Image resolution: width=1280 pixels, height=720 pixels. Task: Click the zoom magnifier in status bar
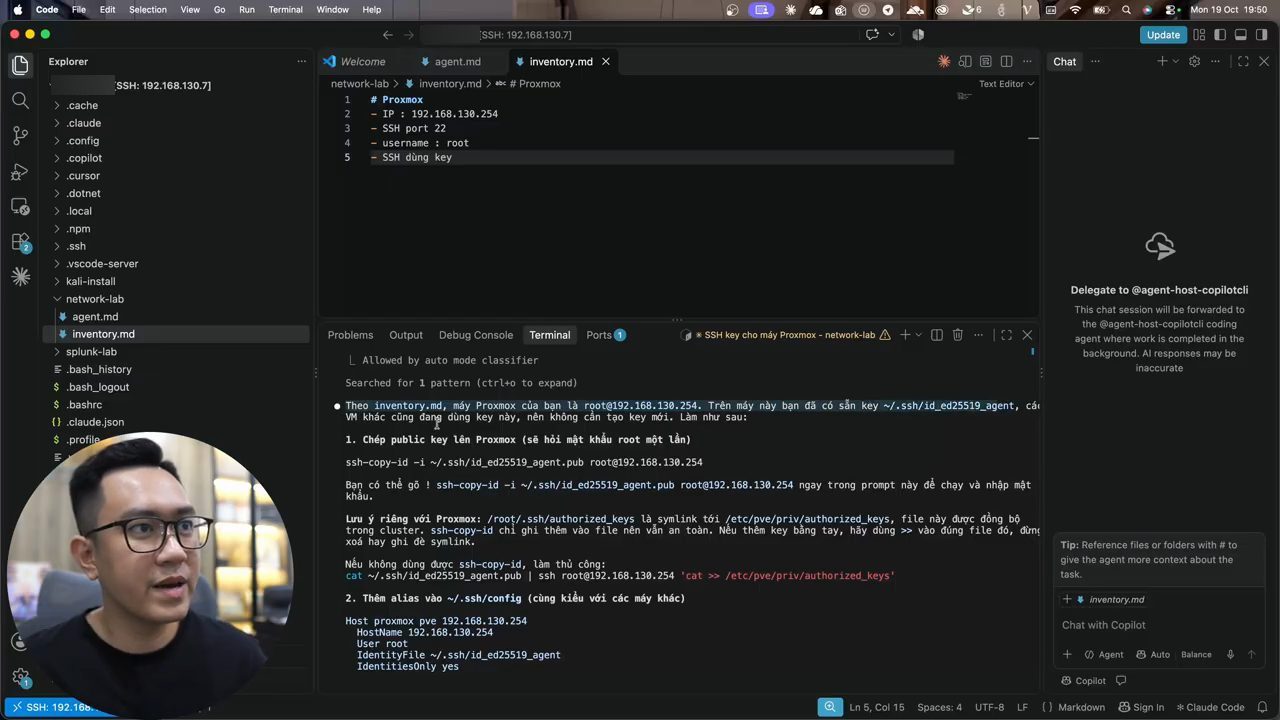click(x=830, y=707)
